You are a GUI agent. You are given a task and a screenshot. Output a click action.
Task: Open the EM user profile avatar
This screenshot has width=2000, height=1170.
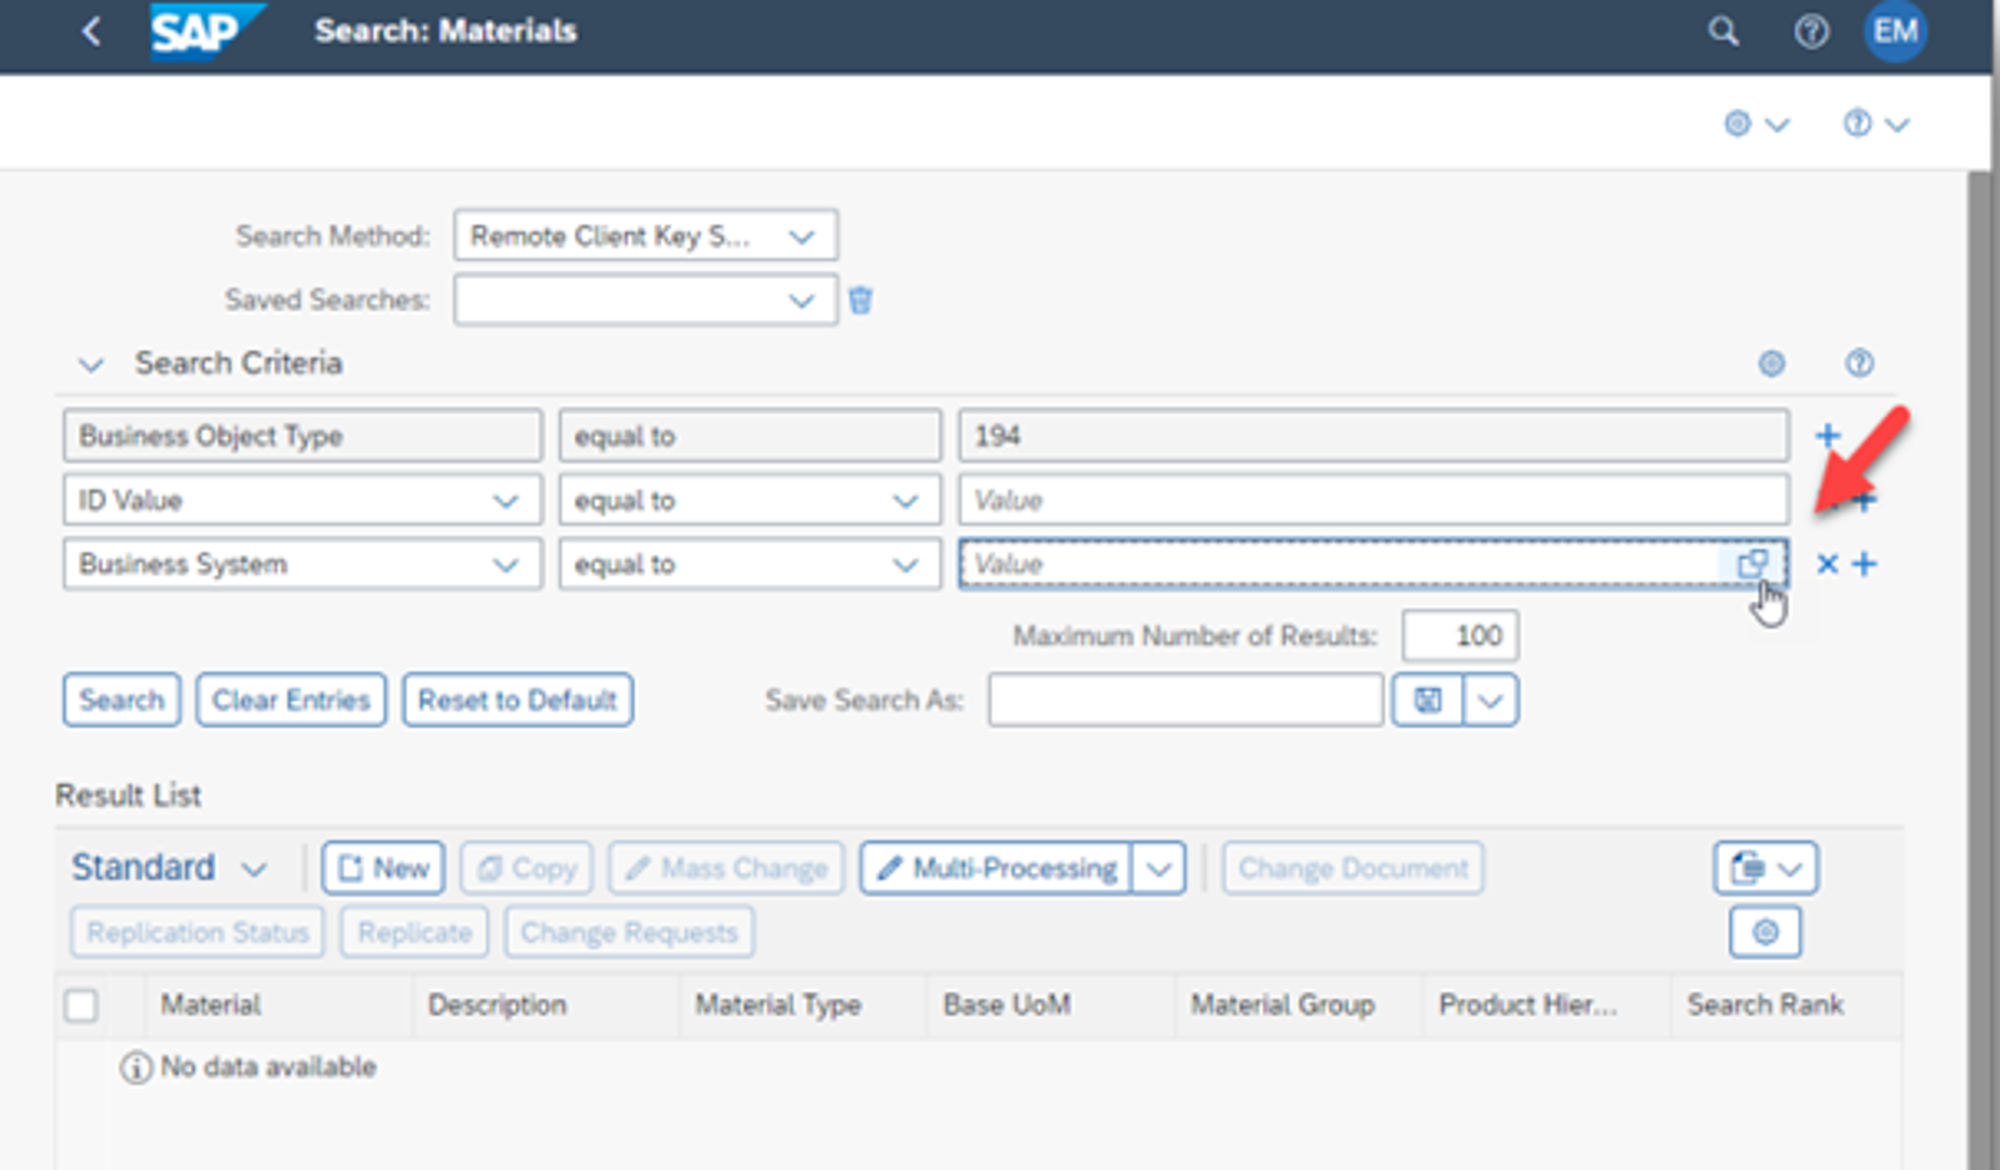pos(1895,31)
